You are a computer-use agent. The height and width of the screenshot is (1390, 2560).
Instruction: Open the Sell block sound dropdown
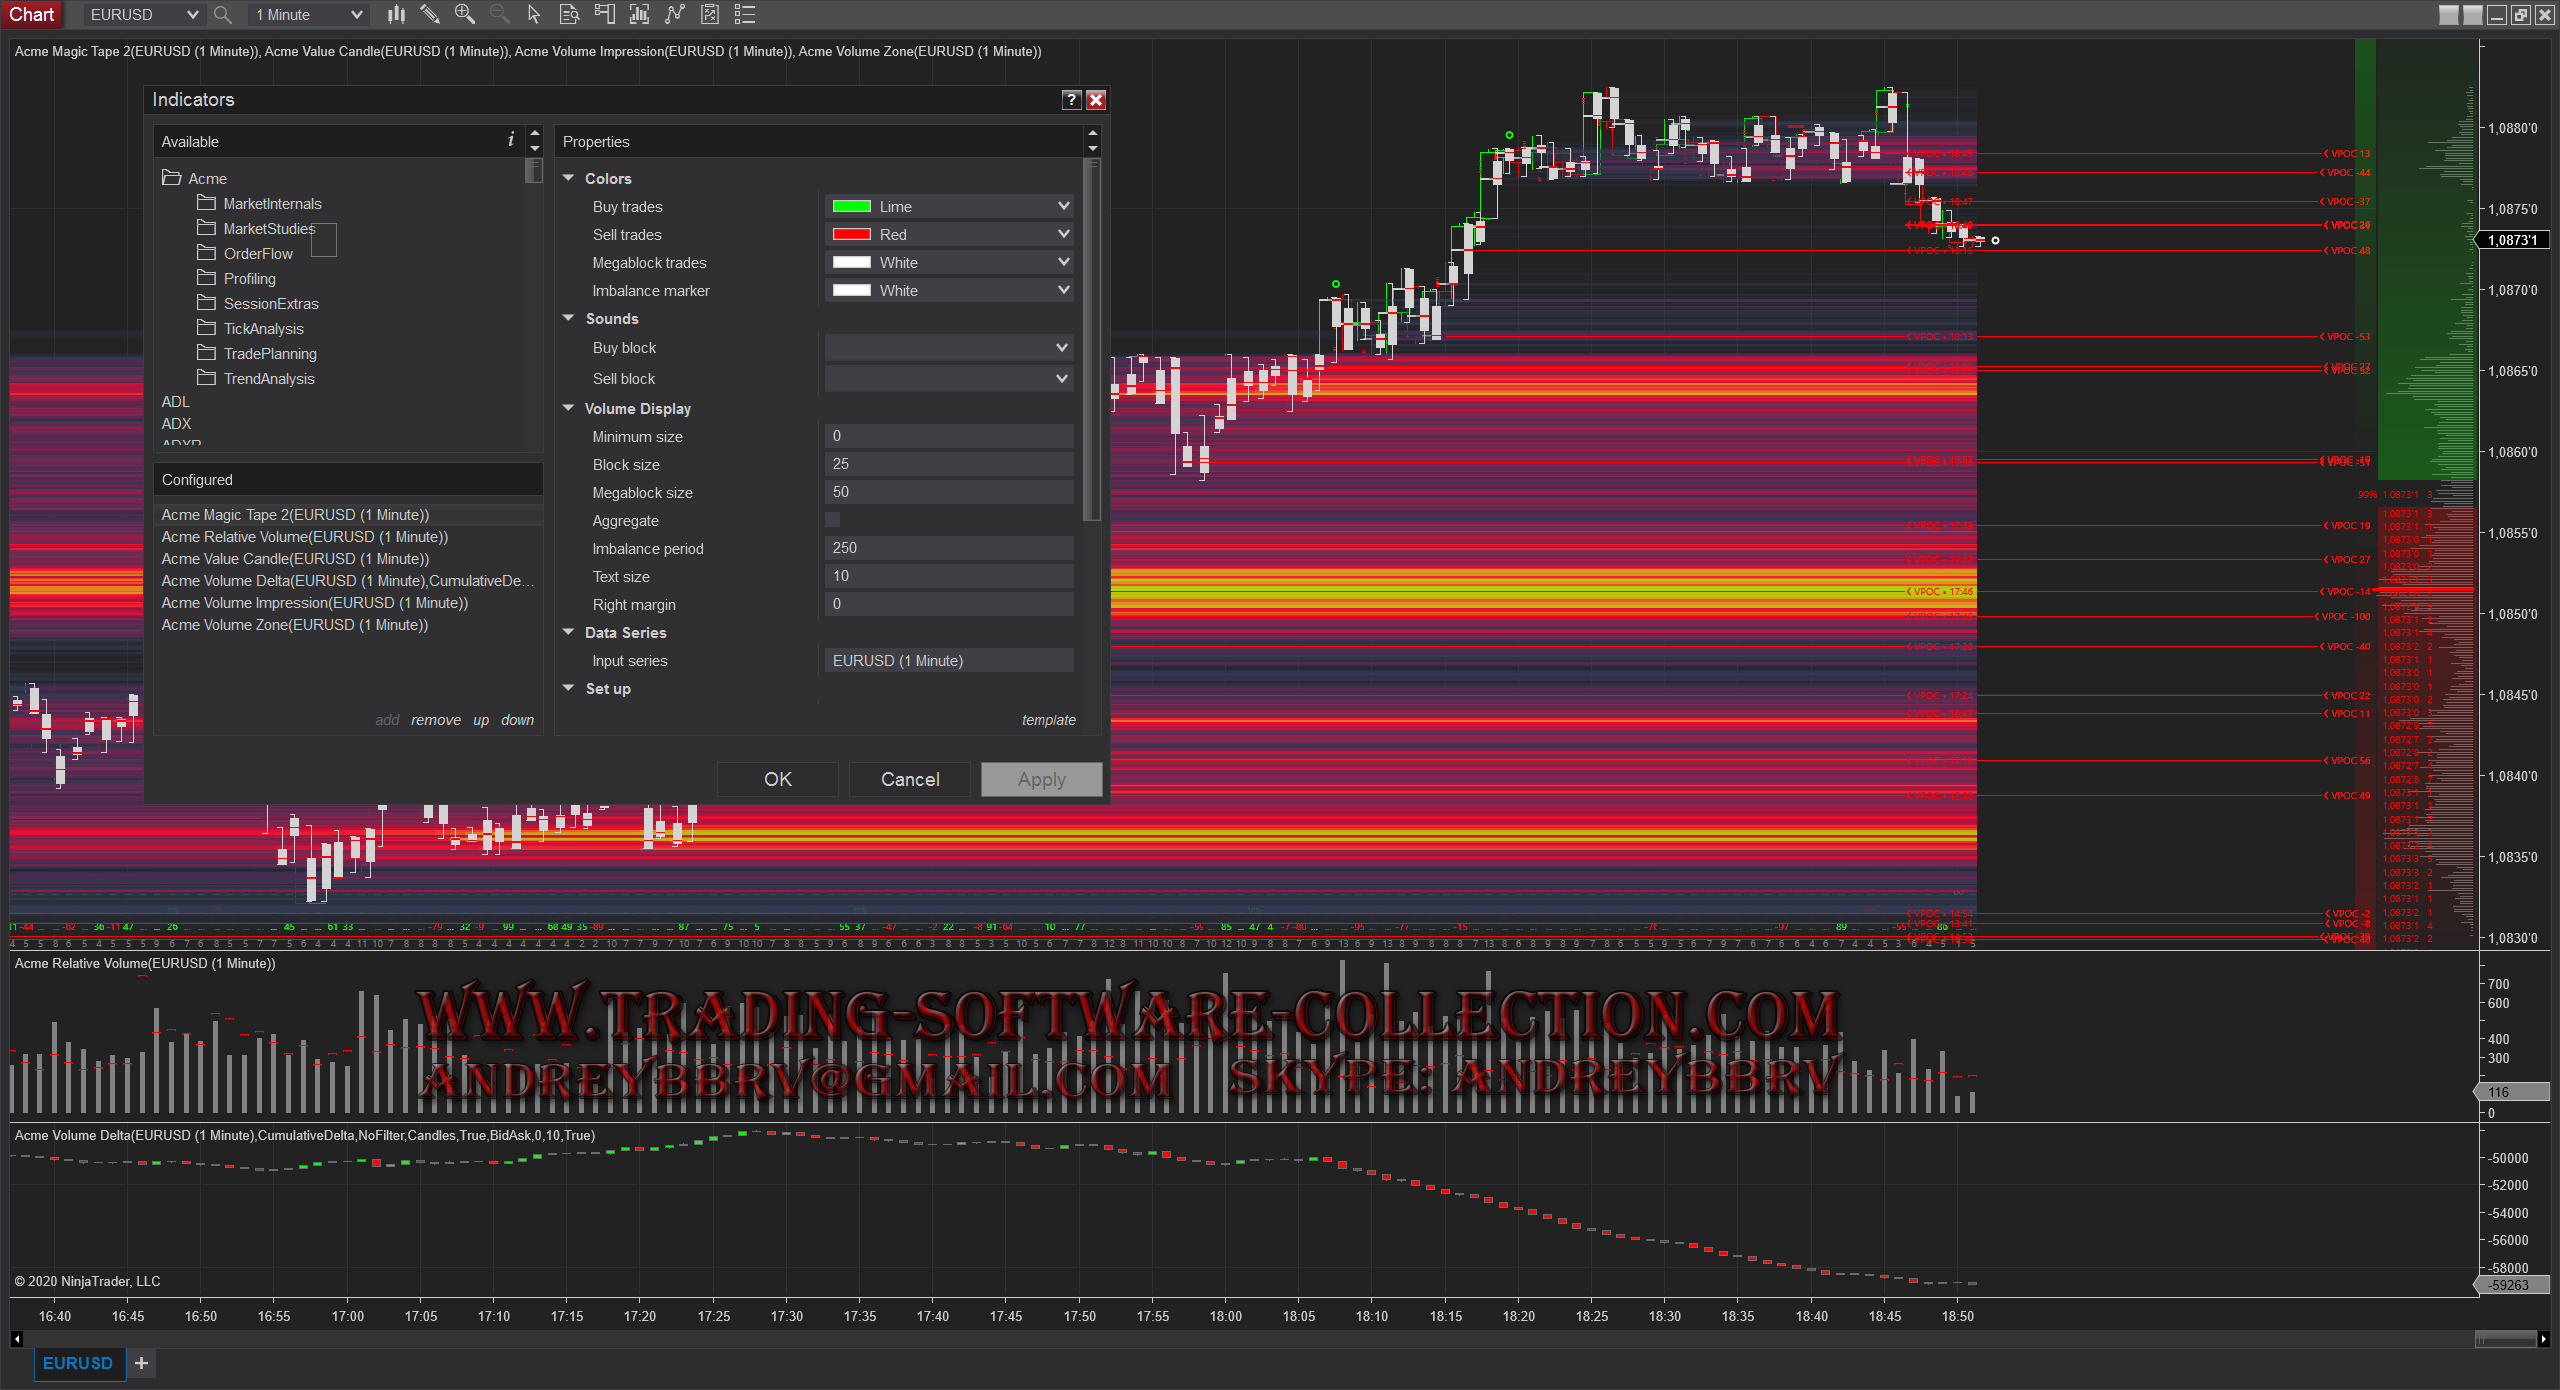coord(950,379)
